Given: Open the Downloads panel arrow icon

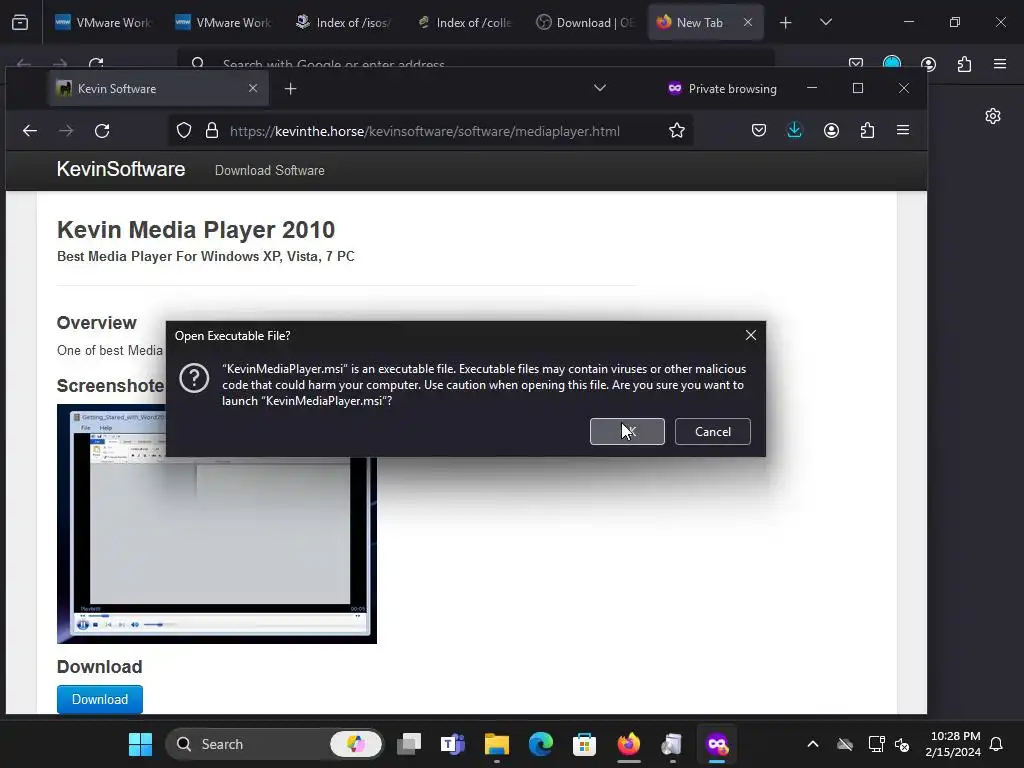Looking at the screenshot, I should (x=794, y=131).
